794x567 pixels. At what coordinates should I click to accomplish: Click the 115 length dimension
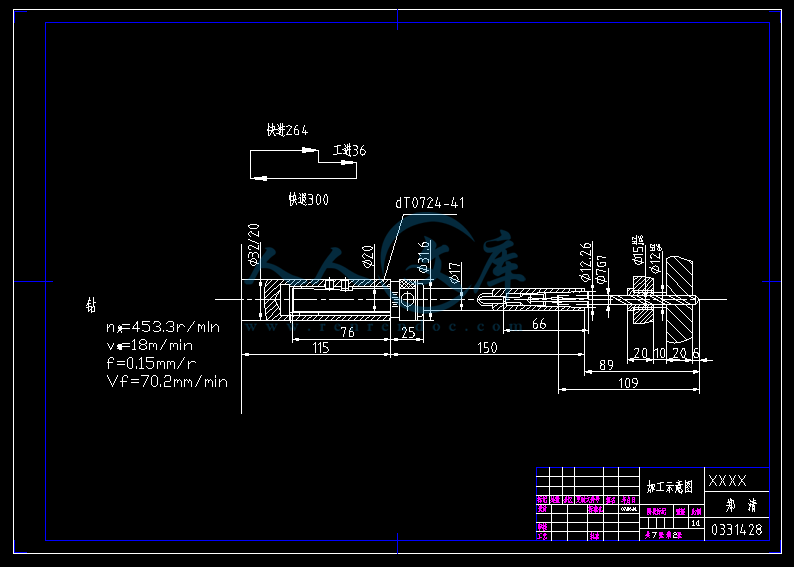point(321,348)
